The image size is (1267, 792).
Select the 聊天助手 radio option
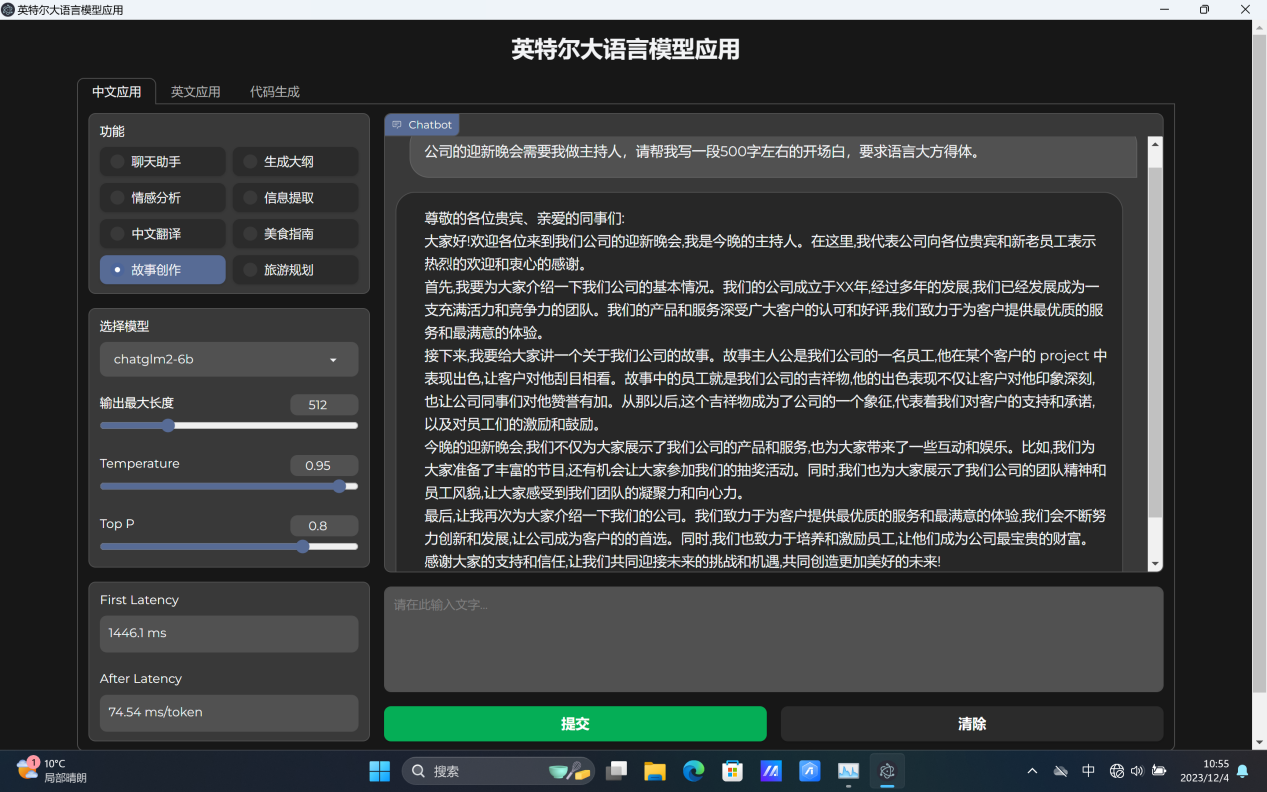(162, 162)
